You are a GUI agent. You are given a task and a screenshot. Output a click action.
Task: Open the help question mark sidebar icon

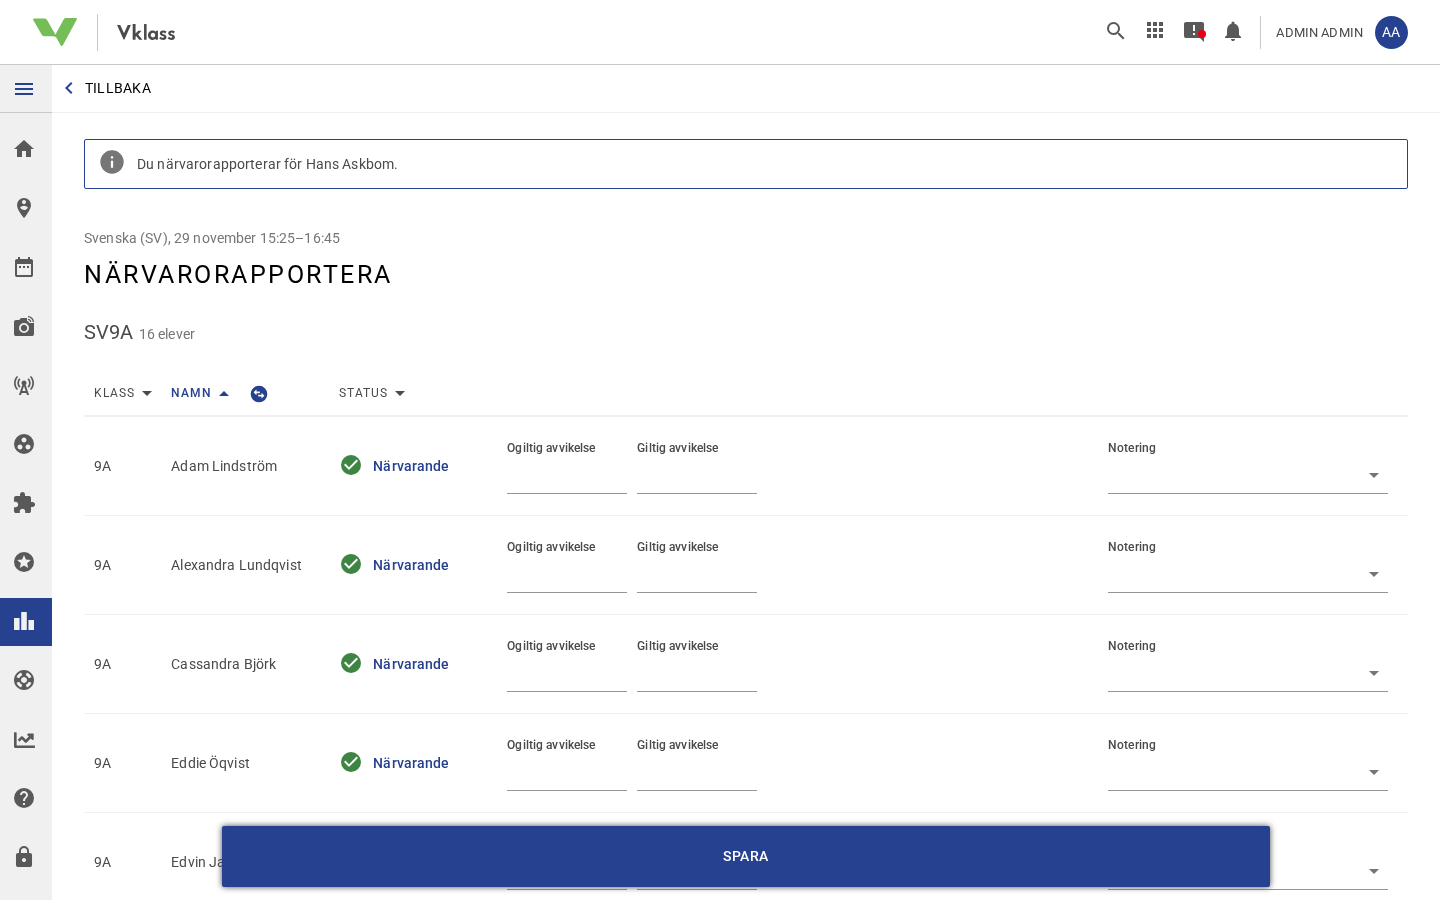click(24, 798)
